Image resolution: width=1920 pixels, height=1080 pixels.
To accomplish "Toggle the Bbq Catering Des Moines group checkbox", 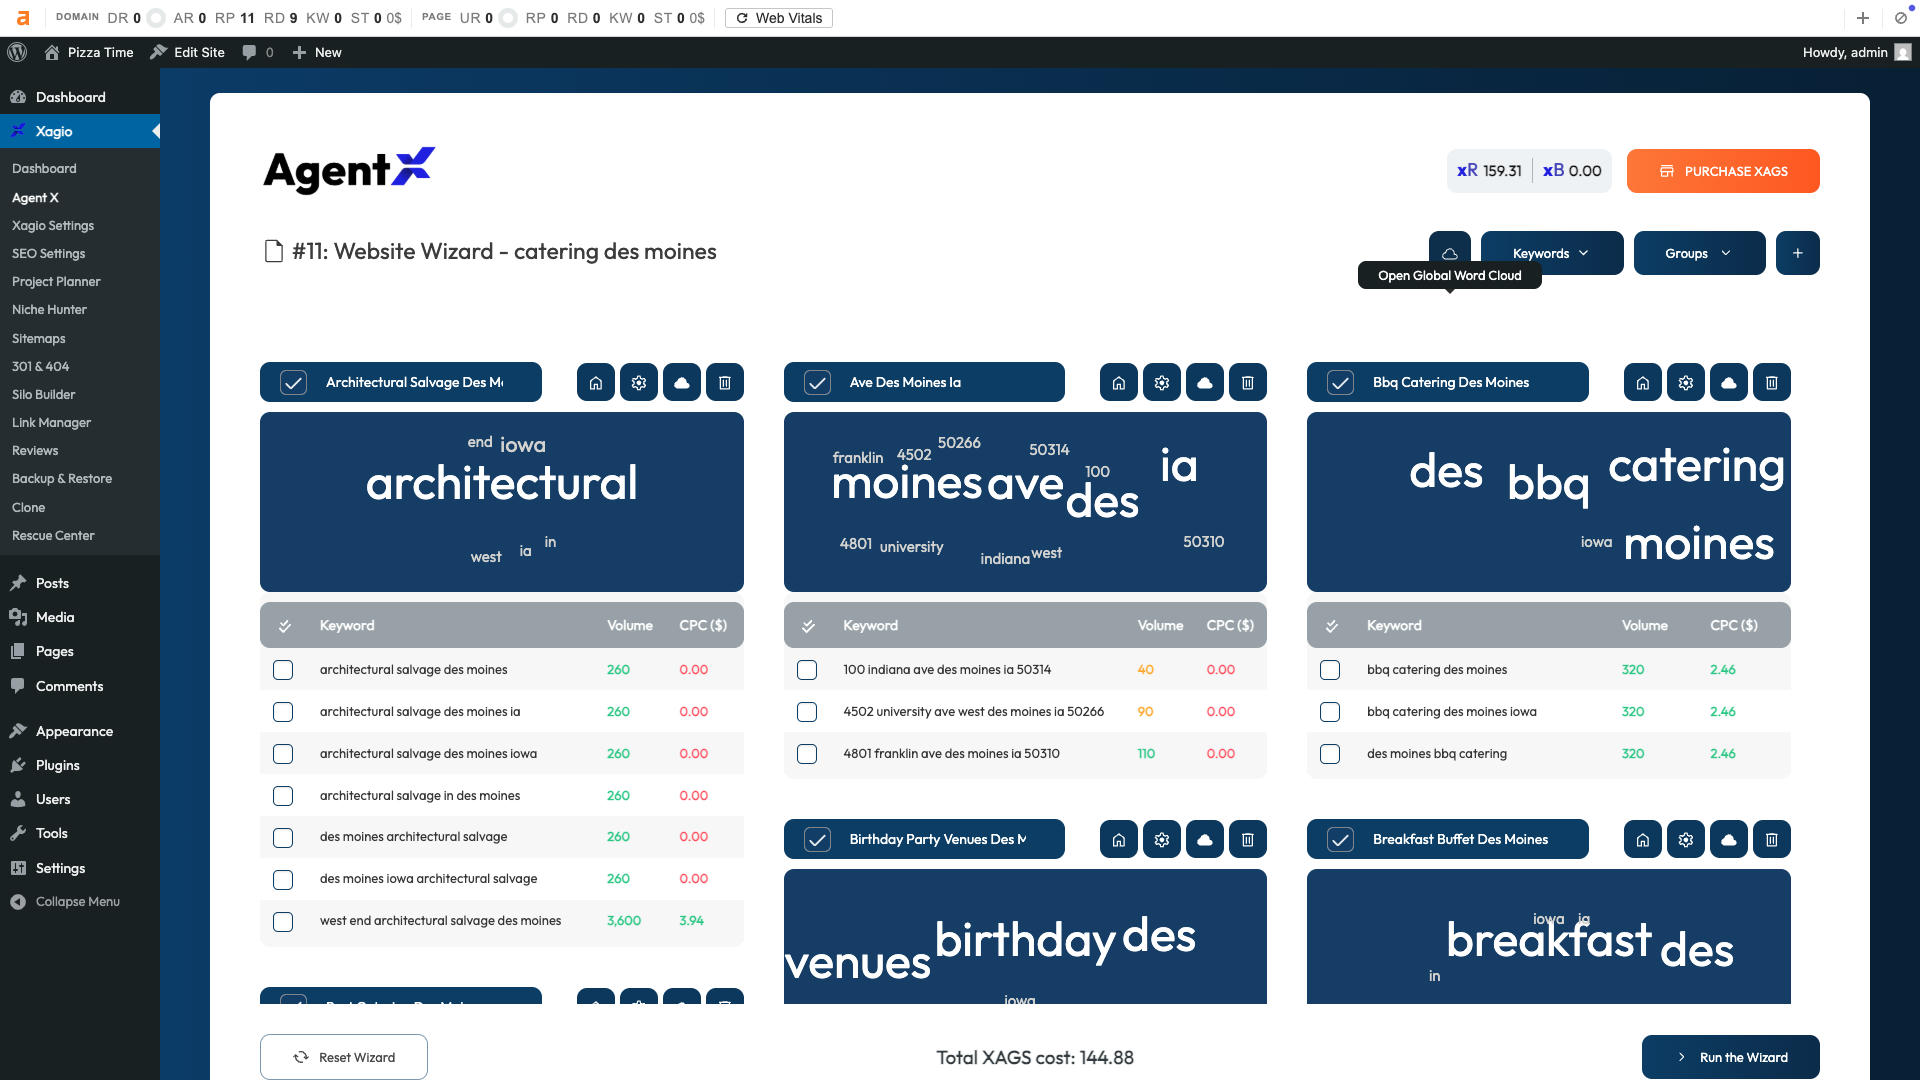I will click(1340, 382).
